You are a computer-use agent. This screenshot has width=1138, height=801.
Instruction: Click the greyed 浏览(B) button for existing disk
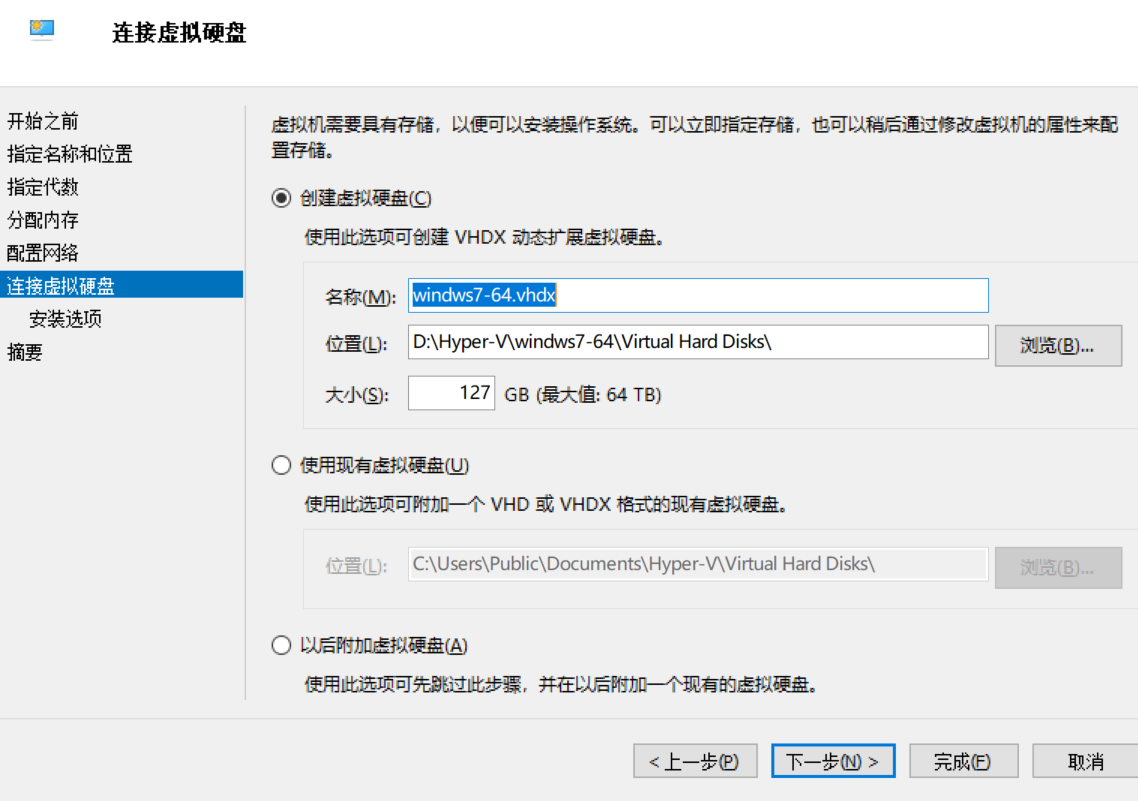1058,567
